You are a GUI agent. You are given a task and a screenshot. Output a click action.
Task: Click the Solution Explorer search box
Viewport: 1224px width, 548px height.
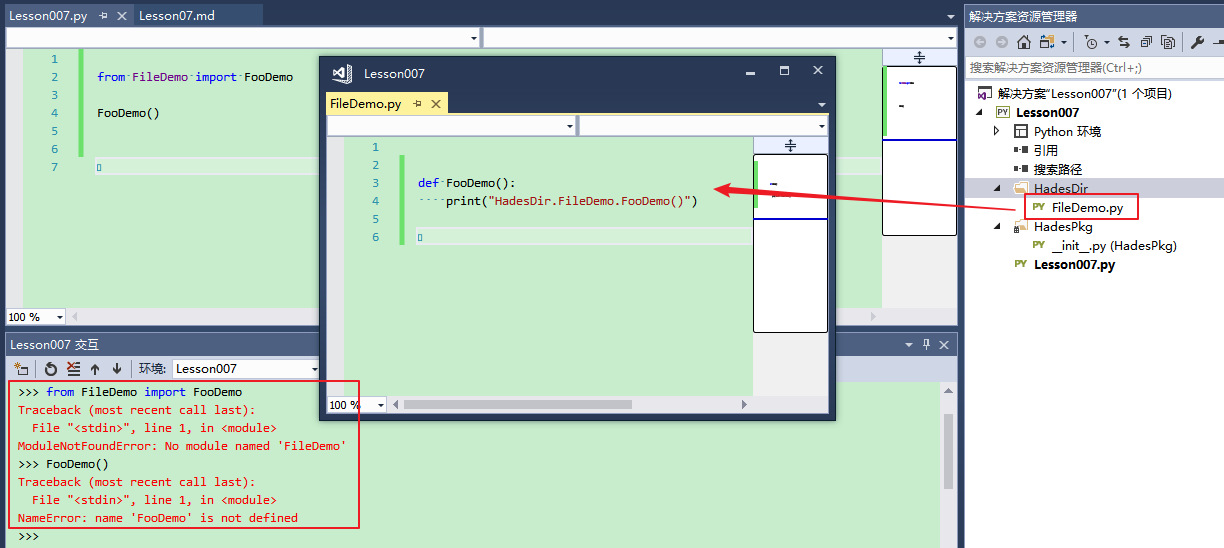click(x=1090, y=67)
